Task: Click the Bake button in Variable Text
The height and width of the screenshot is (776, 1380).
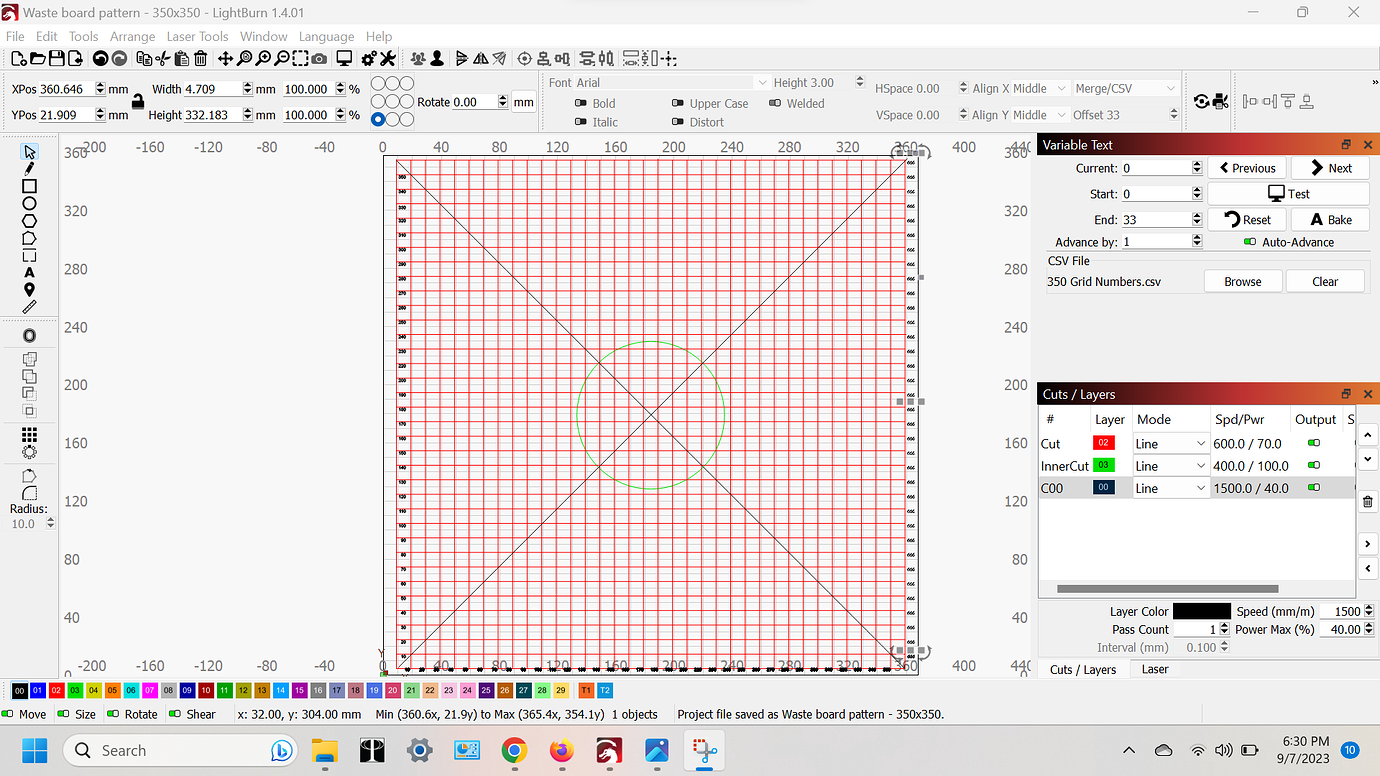Action: (1331, 219)
